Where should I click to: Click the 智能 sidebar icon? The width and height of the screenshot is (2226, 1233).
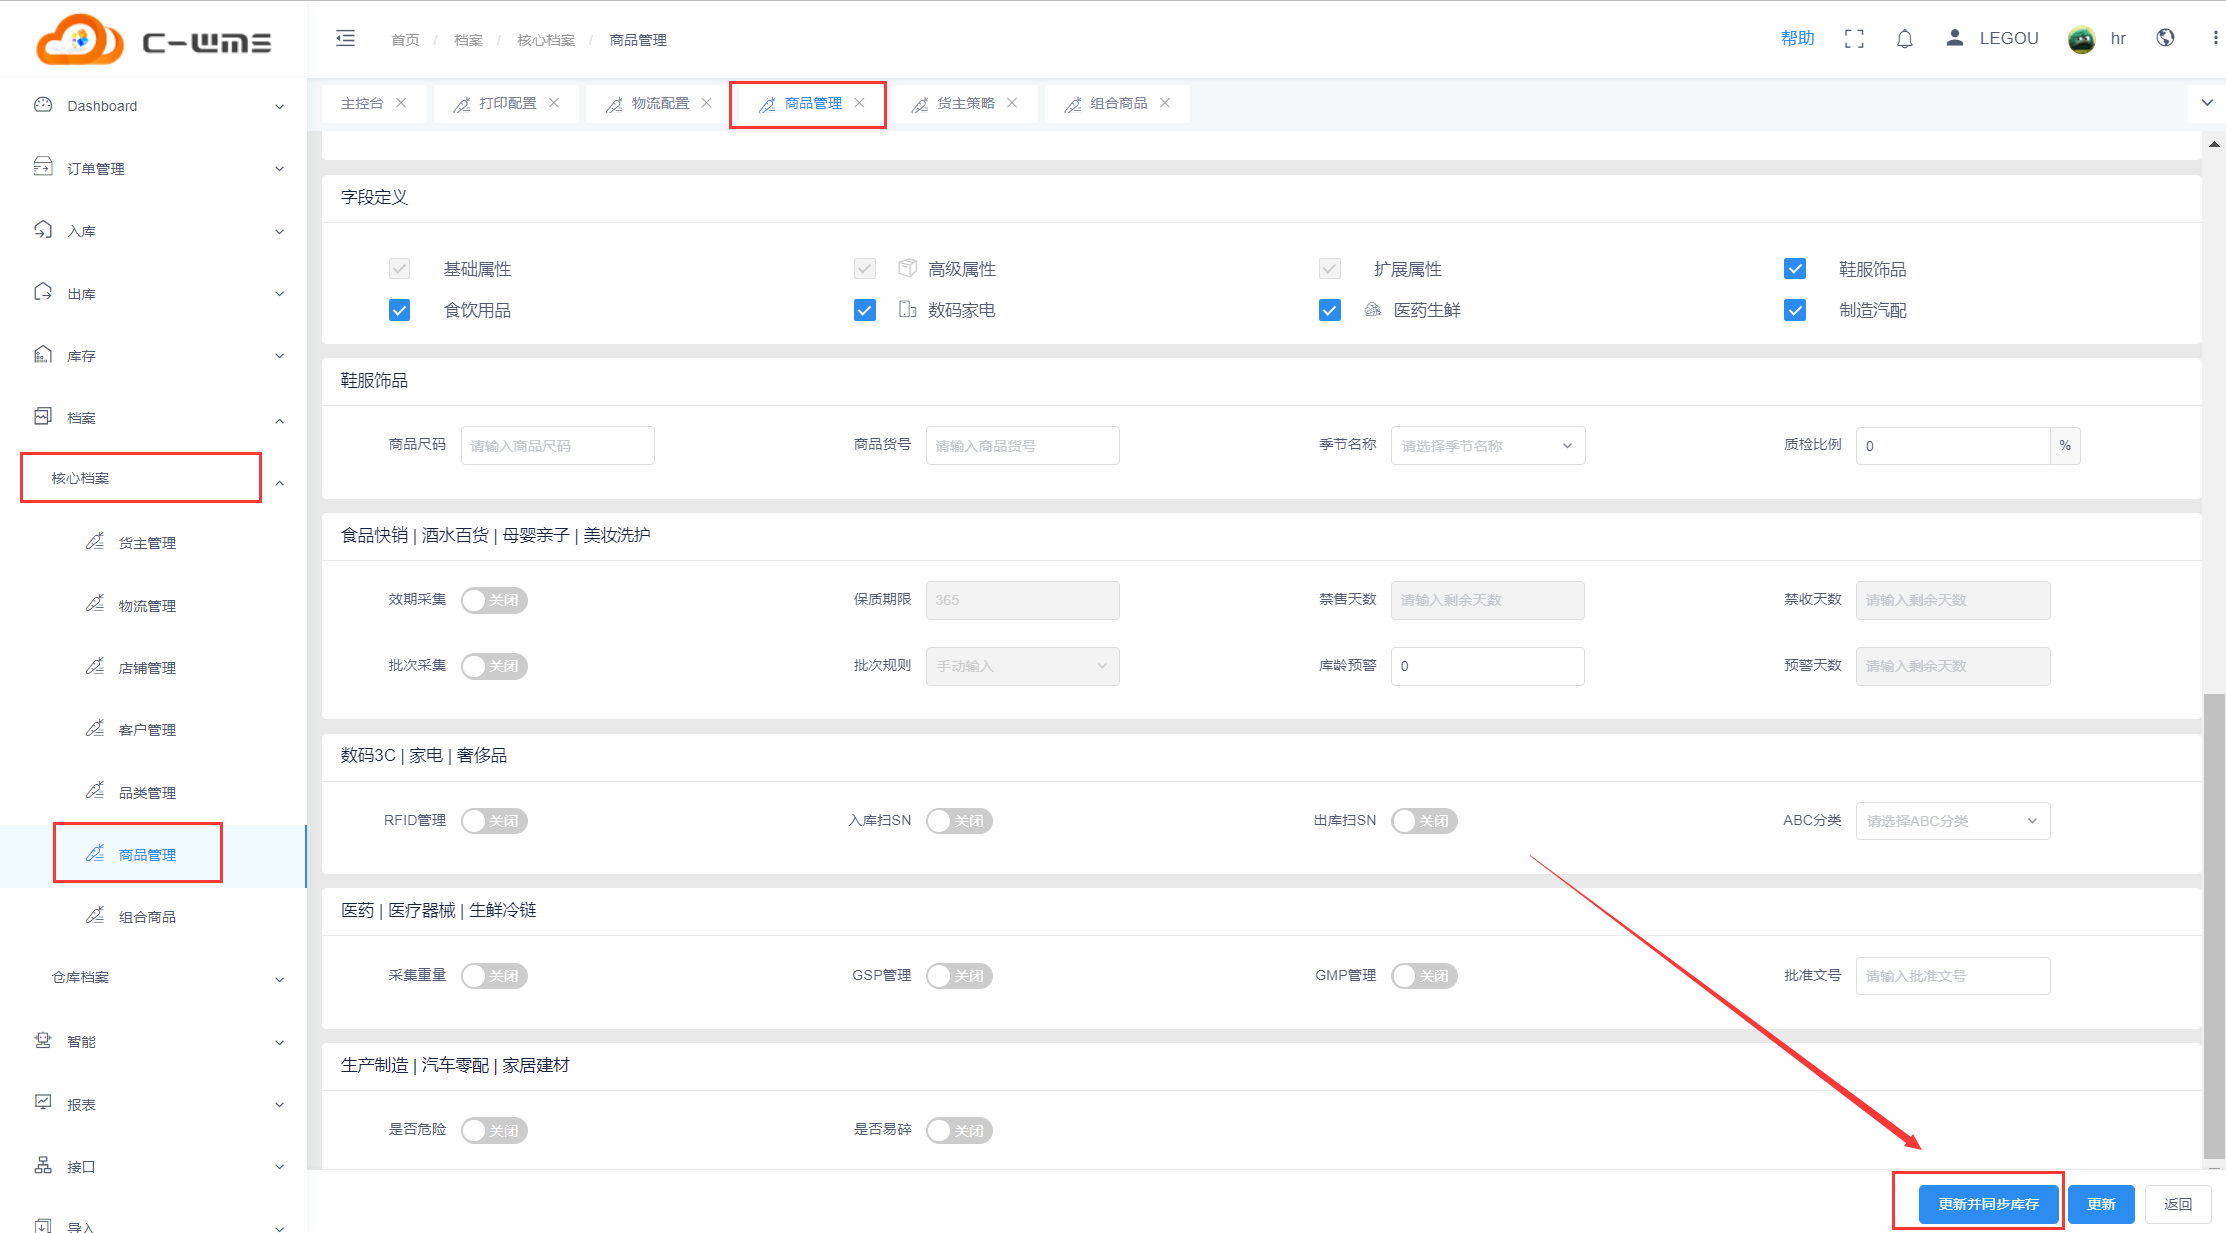point(43,1041)
